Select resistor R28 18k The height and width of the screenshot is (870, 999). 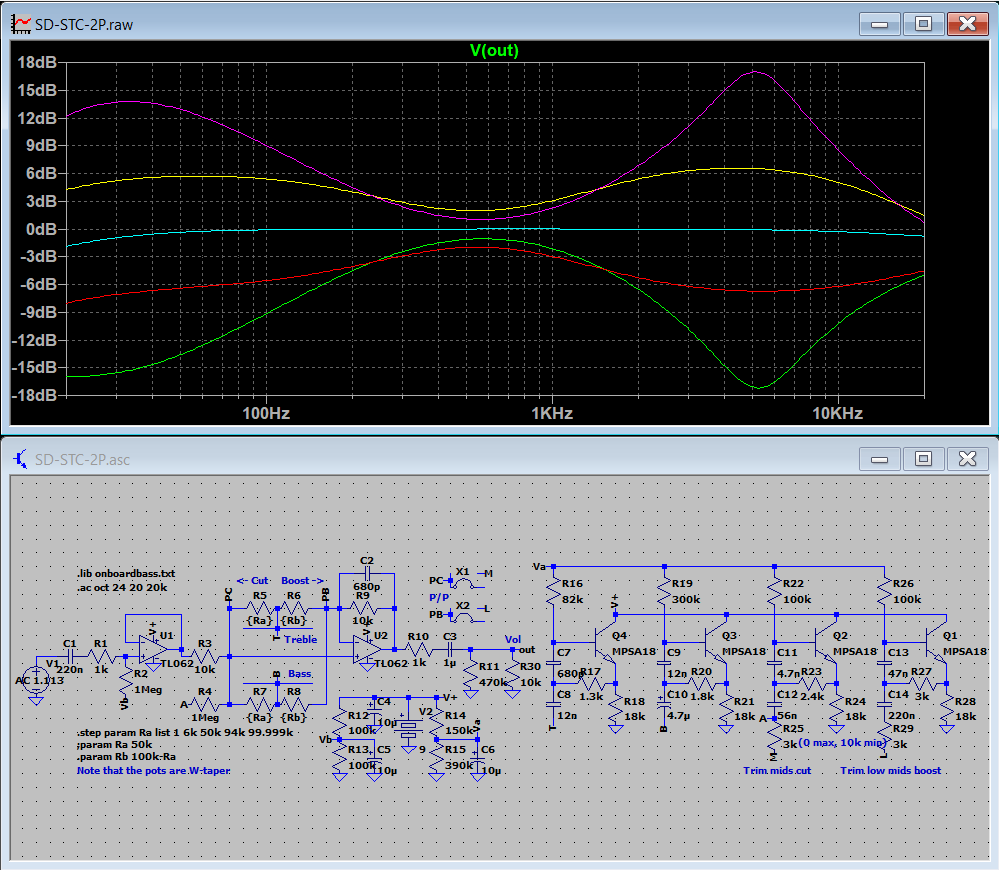947,709
